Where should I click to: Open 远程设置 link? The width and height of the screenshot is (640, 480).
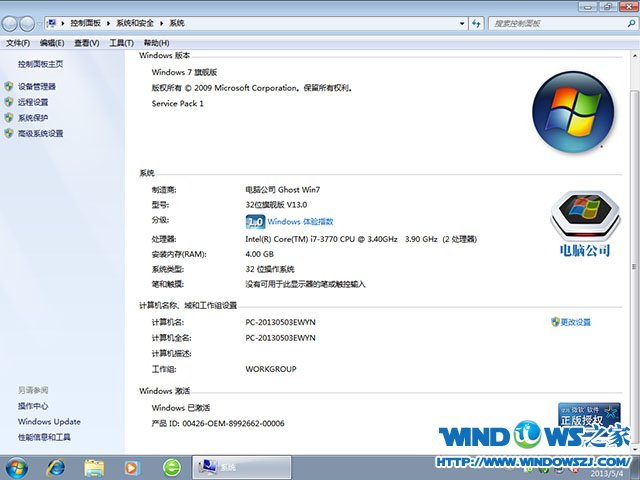coord(33,102)
